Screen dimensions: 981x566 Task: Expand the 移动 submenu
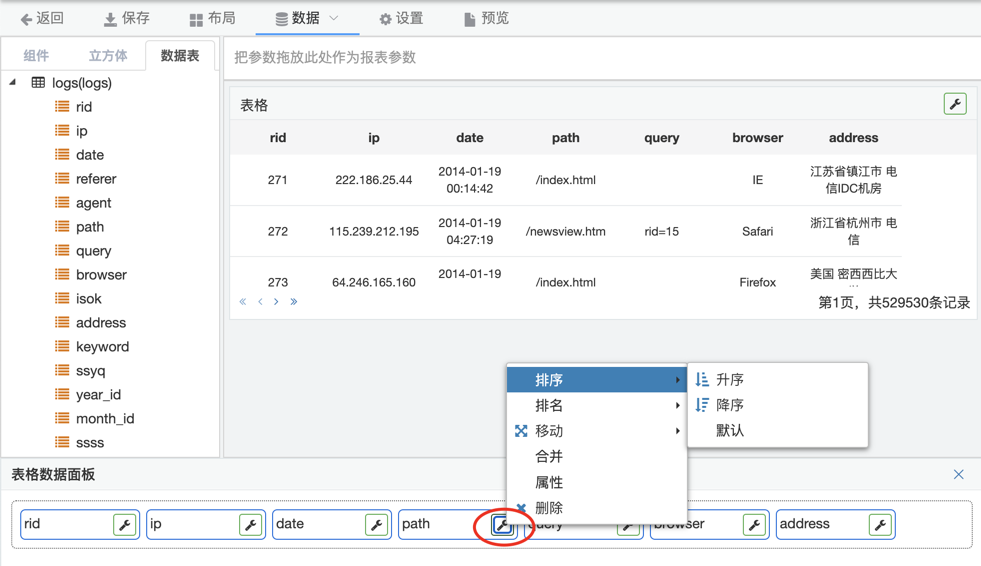click(596, 431)
